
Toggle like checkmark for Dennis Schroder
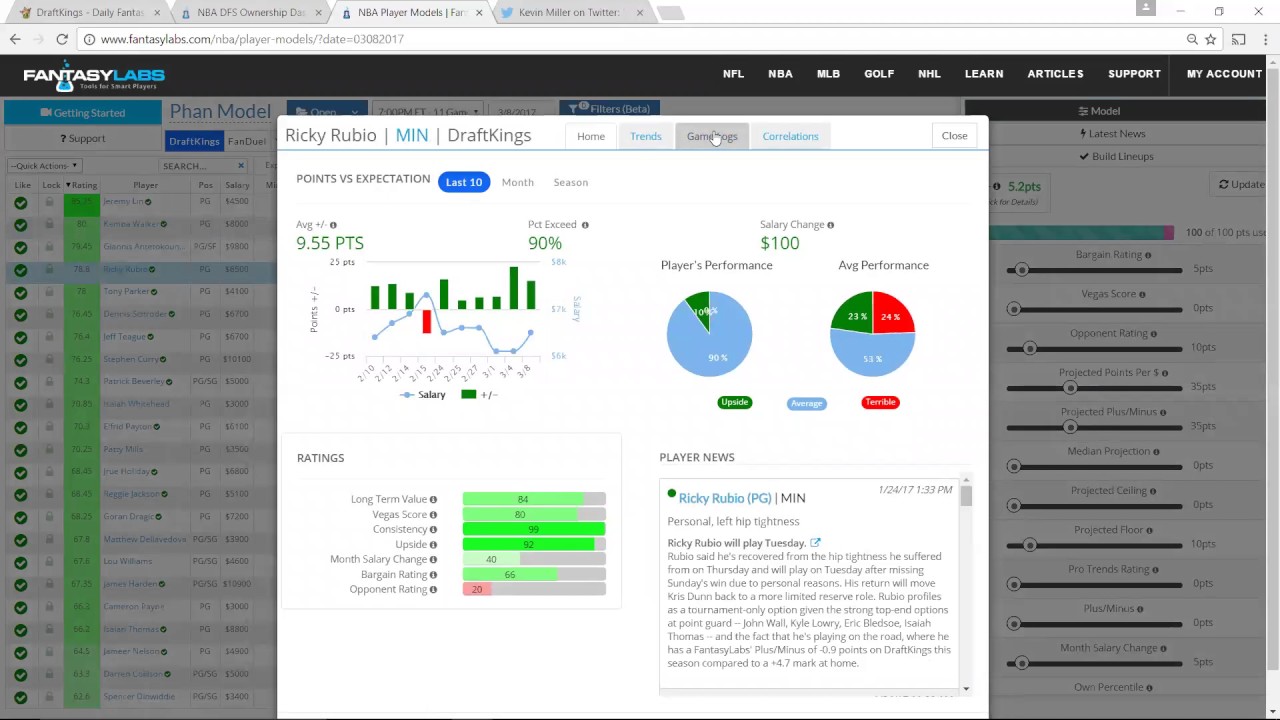point(20,314)
